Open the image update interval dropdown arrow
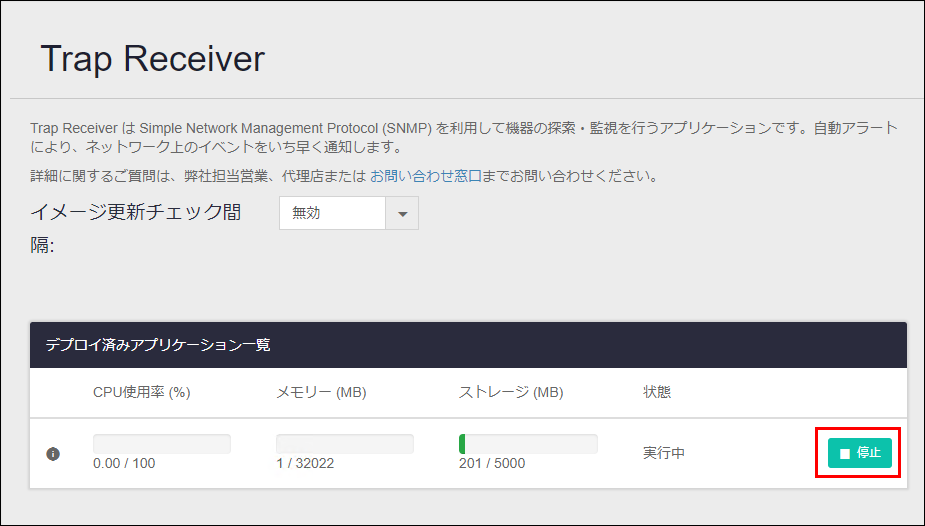 402,213
